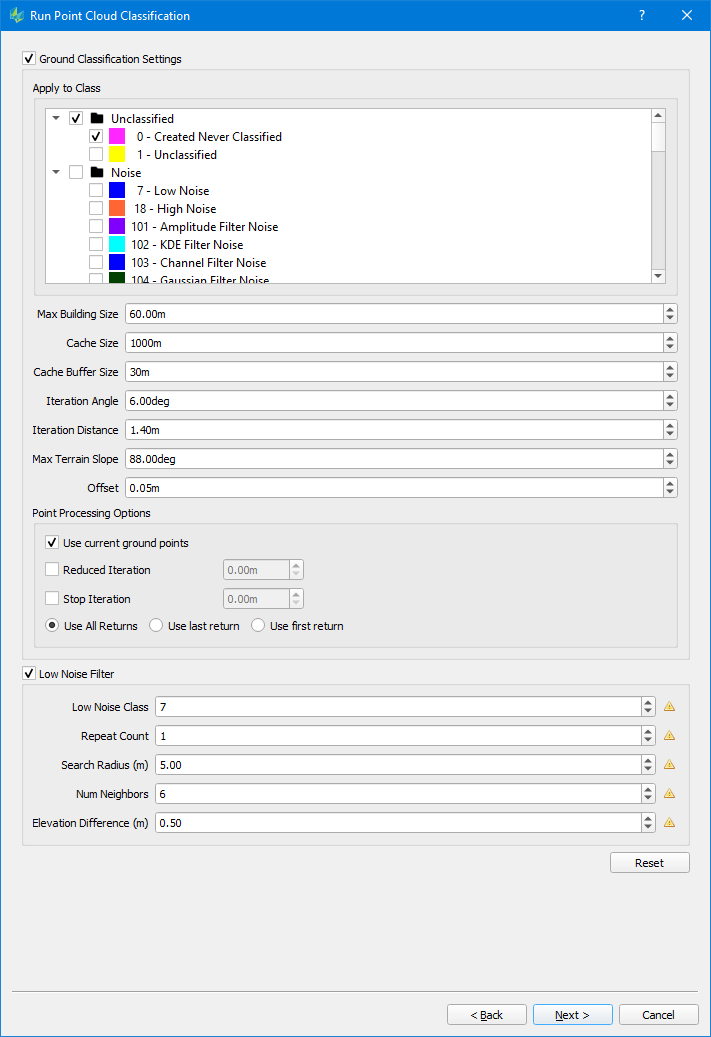Click warning icon beside Search Radius field
Image resolution: width=711 pixels, height=1037 pixels.
tap(670, 765)
